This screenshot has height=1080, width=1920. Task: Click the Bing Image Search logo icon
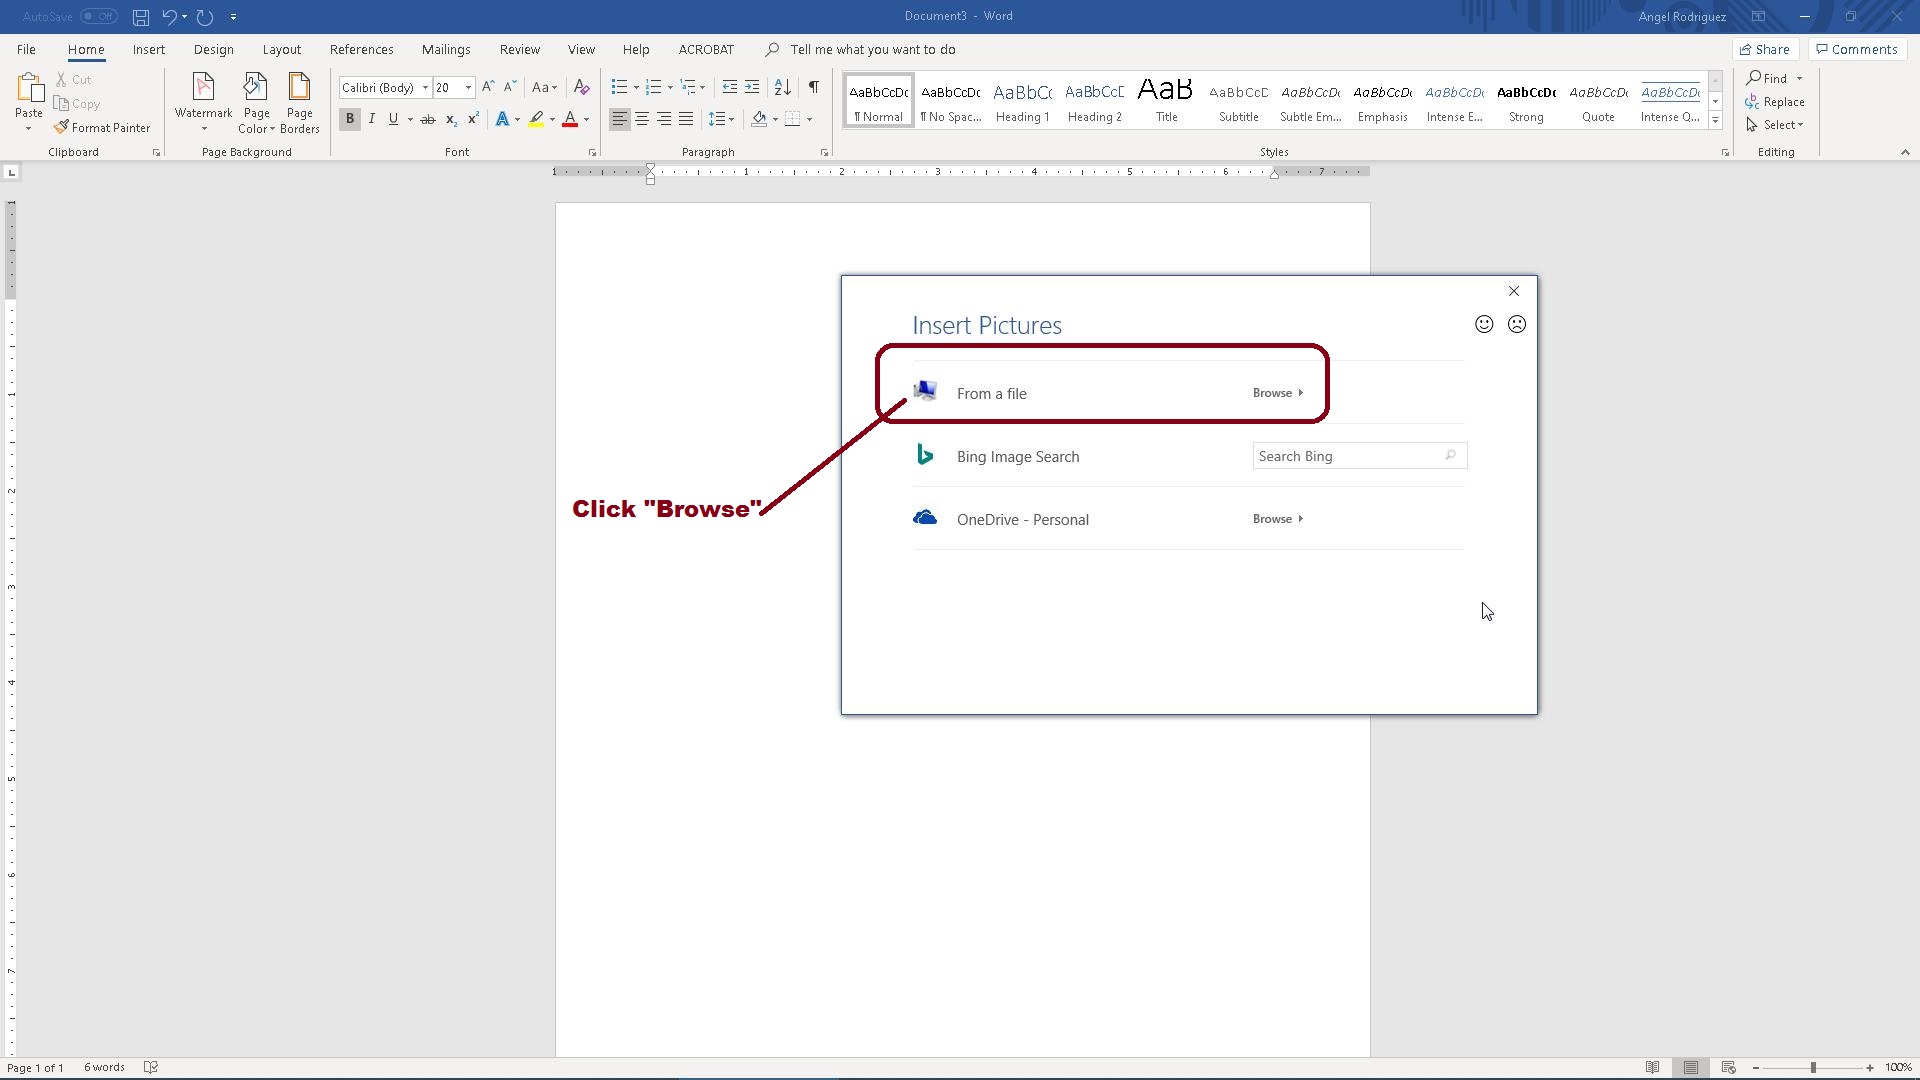pos(925,456)
